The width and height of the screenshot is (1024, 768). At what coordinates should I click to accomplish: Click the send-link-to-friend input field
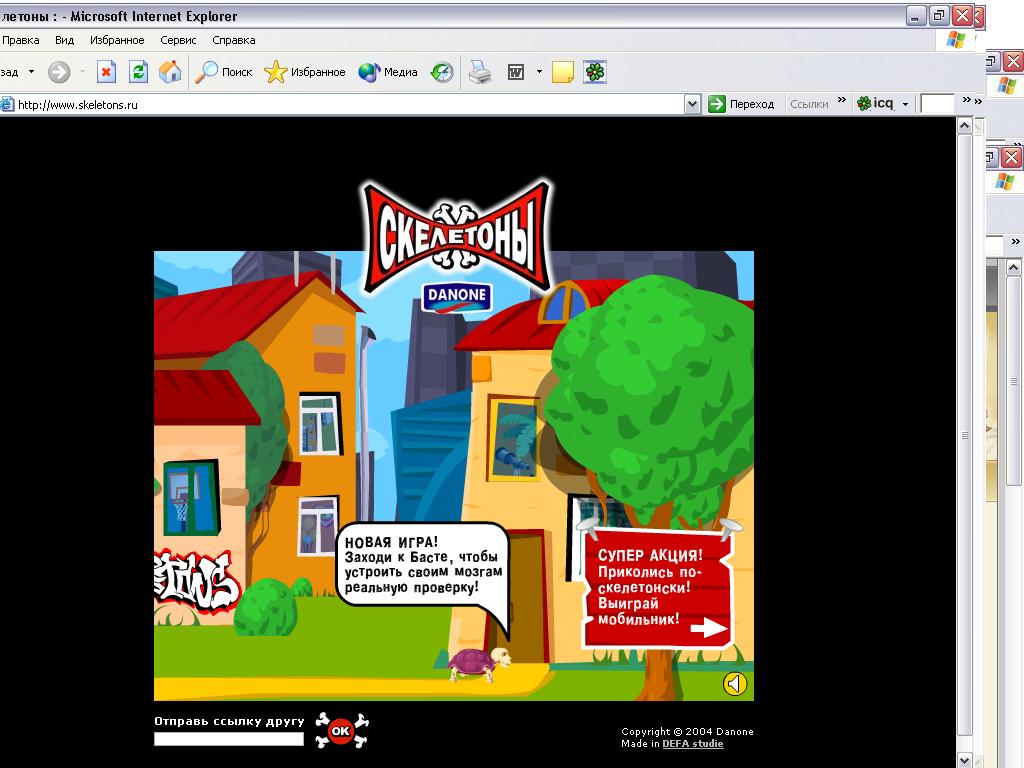pos(228,739)
